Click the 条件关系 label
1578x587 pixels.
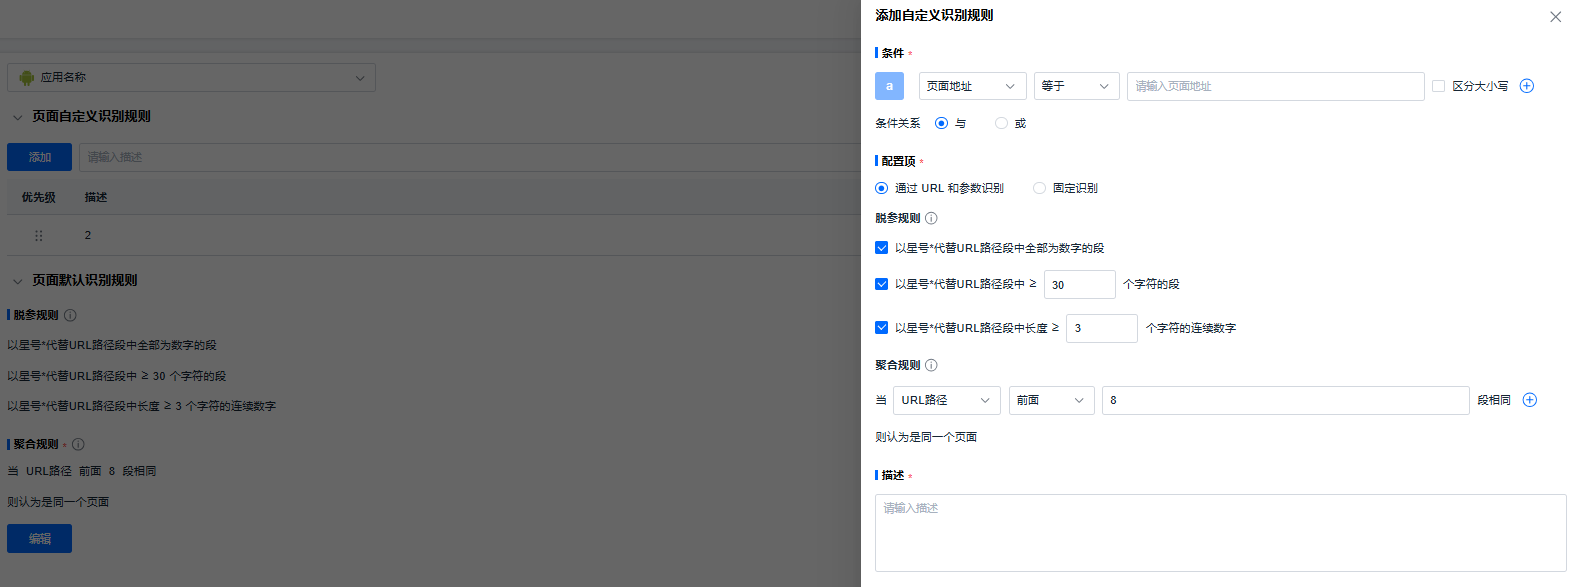click(x=897, y=123)
